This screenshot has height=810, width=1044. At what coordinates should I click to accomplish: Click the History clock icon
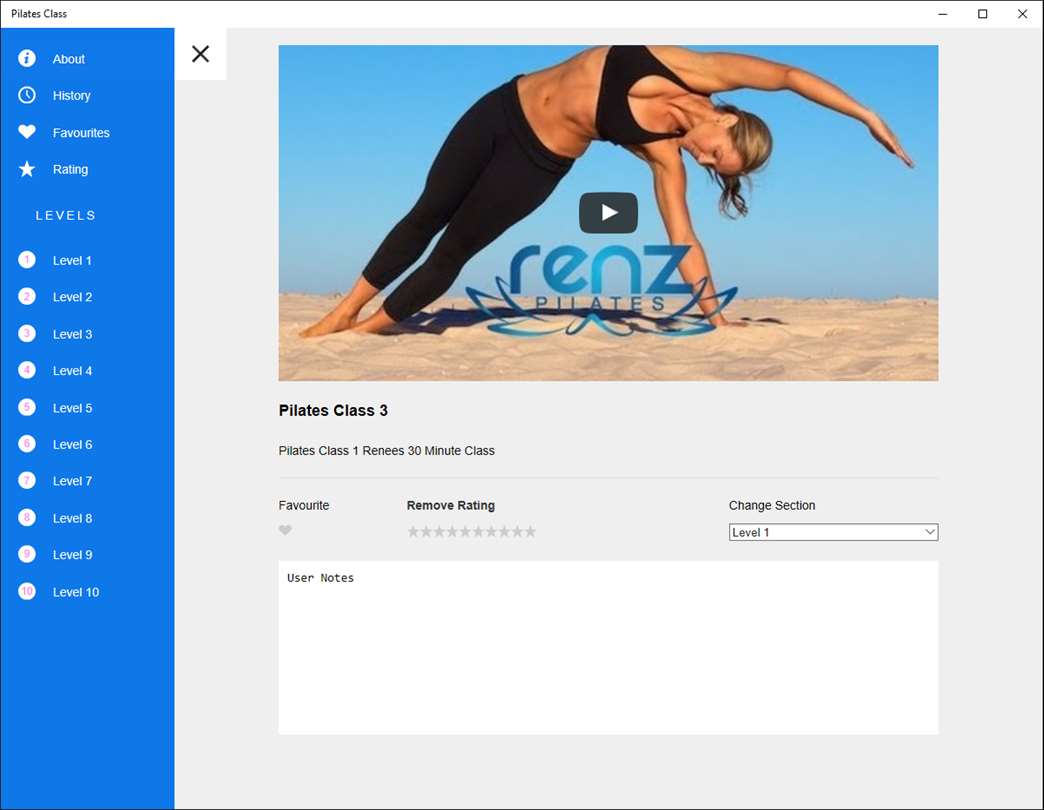click(x=27, y=95)
